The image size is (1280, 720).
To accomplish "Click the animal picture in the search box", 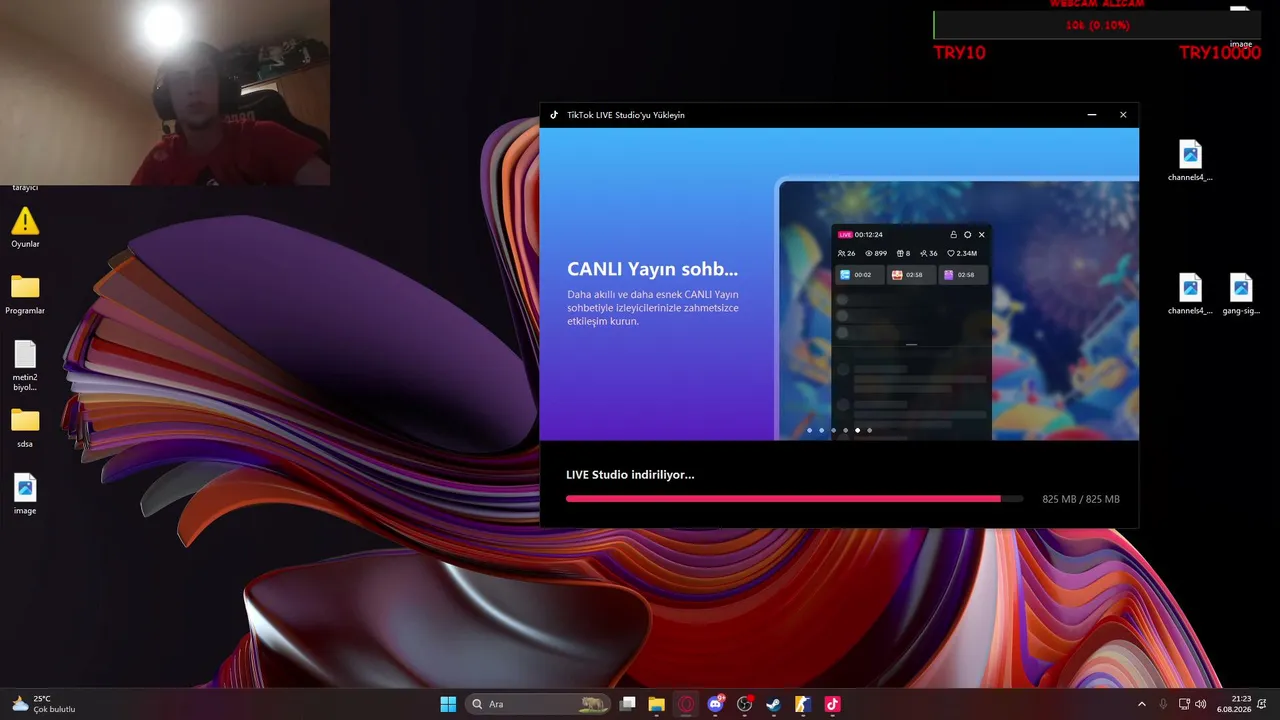I will point(592,704).
